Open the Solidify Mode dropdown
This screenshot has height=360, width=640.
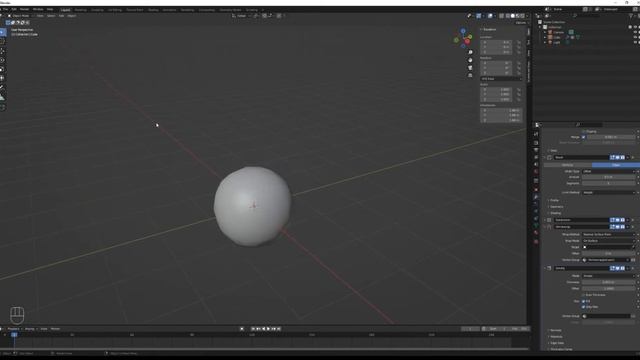(609, 276)
